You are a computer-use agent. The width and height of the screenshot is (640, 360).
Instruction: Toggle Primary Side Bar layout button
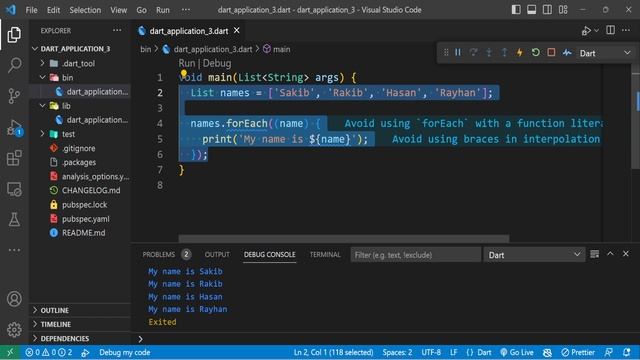pyautogui.click(x=516, y=9)
